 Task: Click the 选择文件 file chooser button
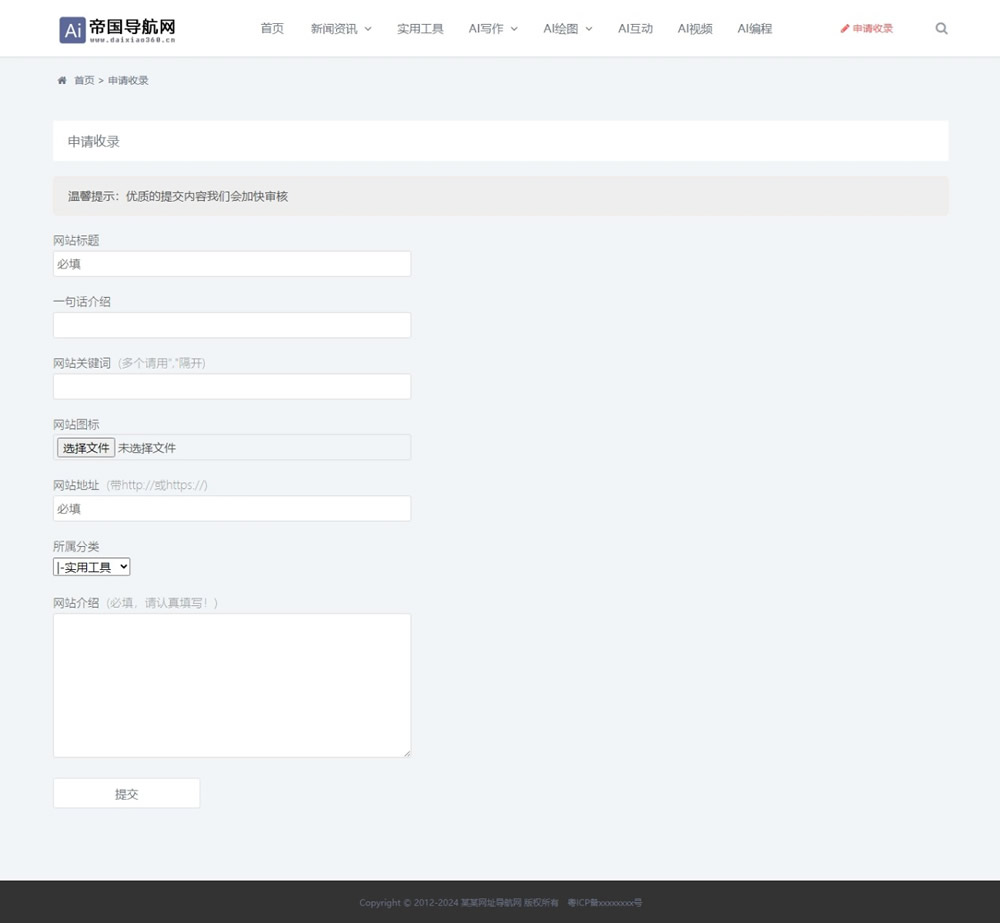pyautogui.click(x=86, y=448)
